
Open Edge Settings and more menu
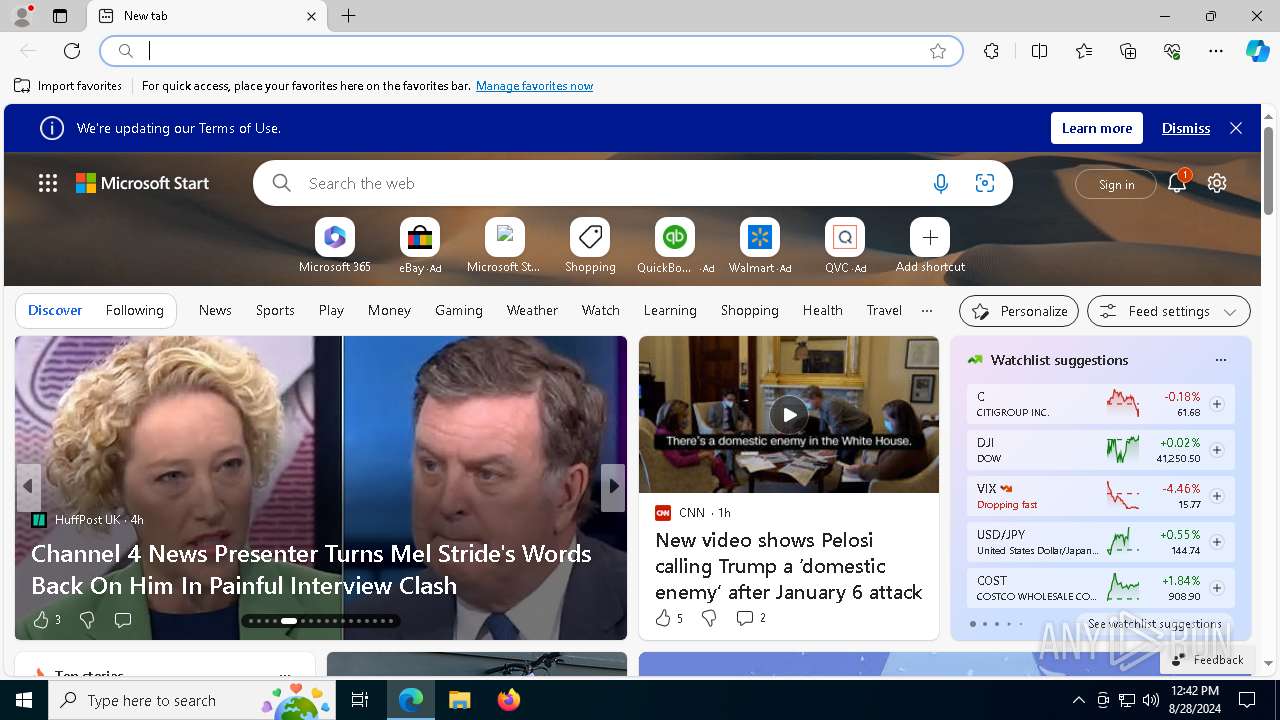click(x=1216, y=51)
